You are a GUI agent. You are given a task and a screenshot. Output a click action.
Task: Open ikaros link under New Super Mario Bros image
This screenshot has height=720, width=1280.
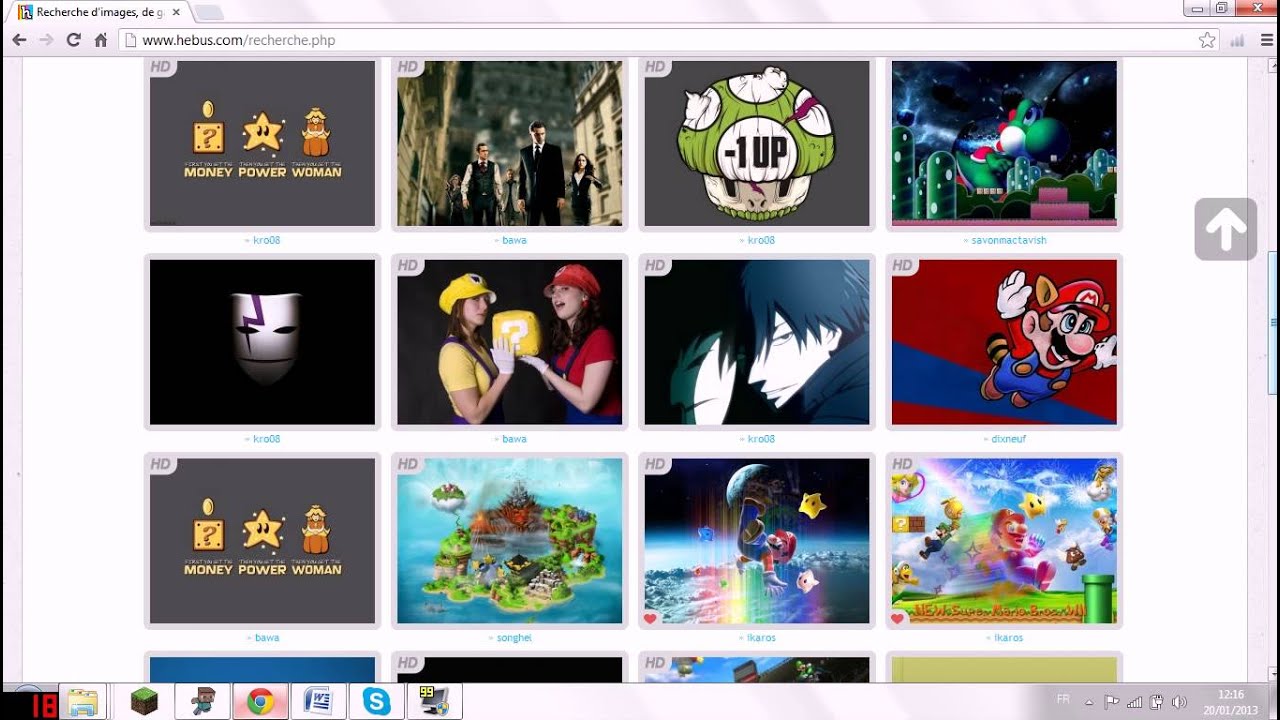[1009, 638]
